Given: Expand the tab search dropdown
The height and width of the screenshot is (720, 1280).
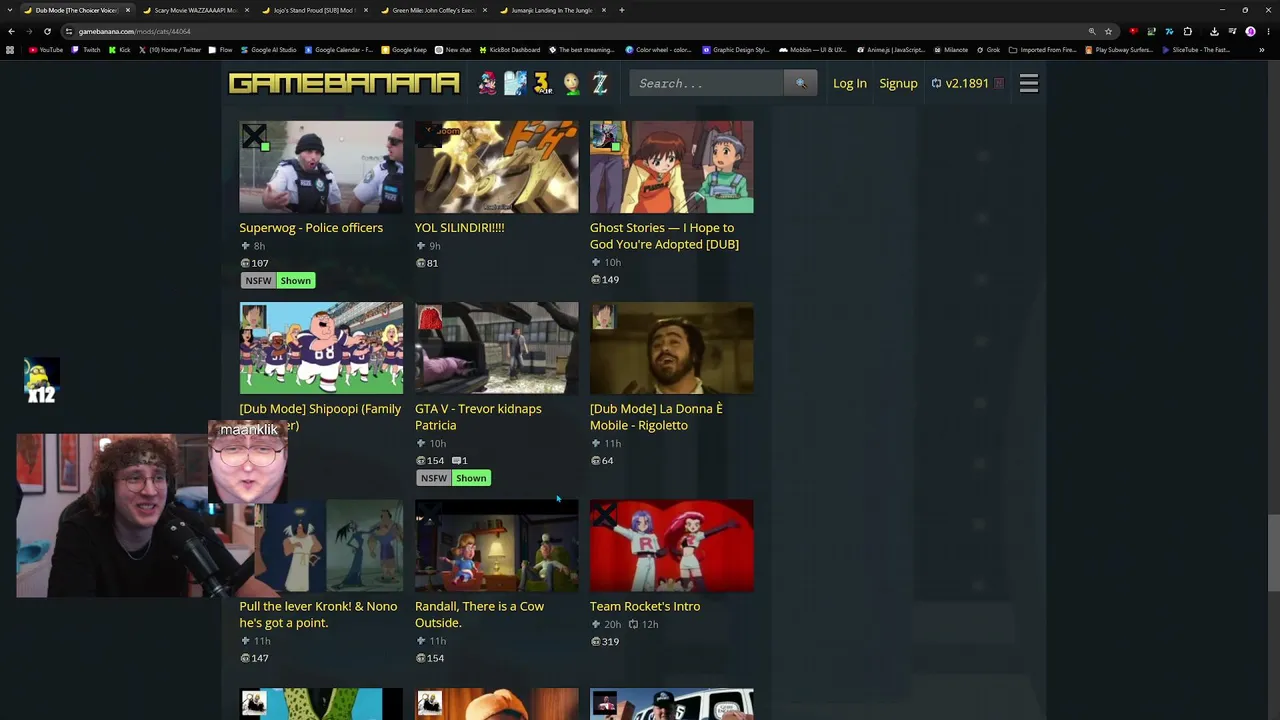Looking at the screenshot, I should [10, 10].
